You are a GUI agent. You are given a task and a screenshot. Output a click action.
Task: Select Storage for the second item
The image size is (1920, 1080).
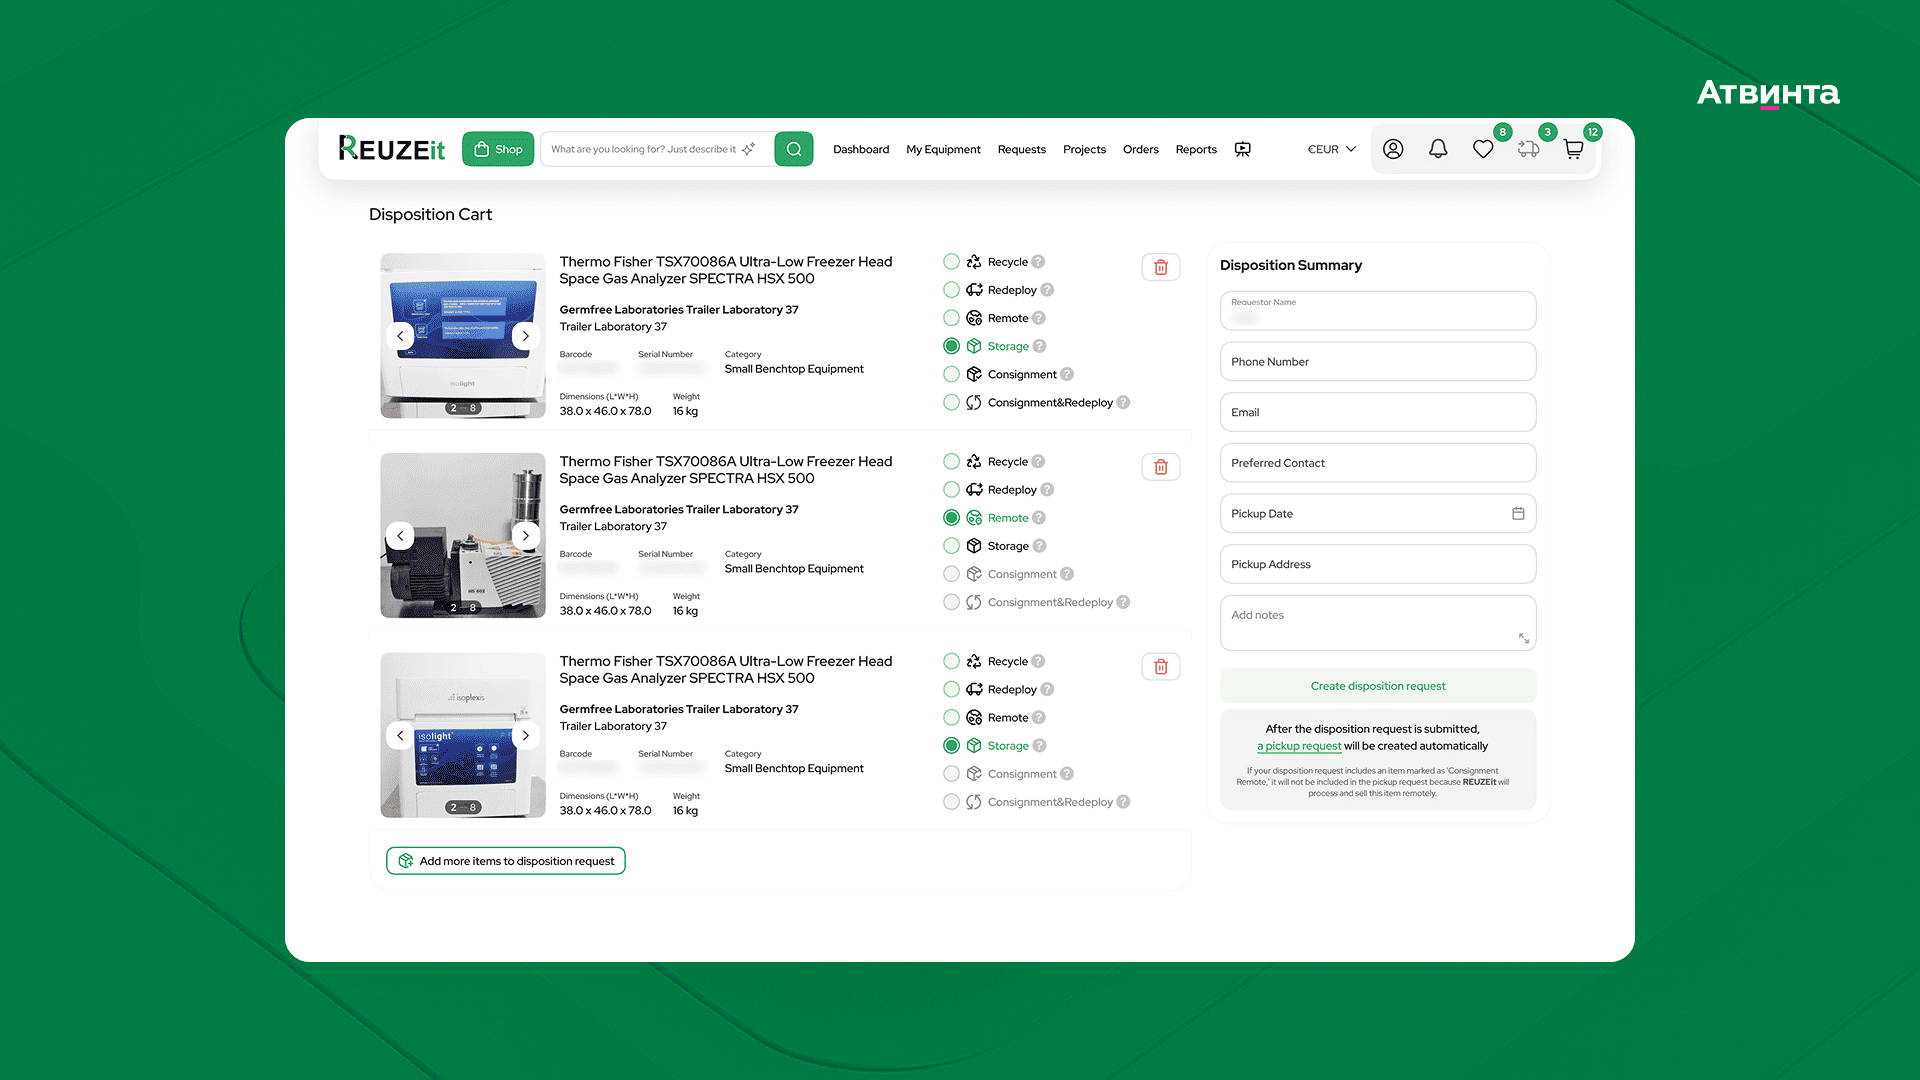(x=951, y=546)
